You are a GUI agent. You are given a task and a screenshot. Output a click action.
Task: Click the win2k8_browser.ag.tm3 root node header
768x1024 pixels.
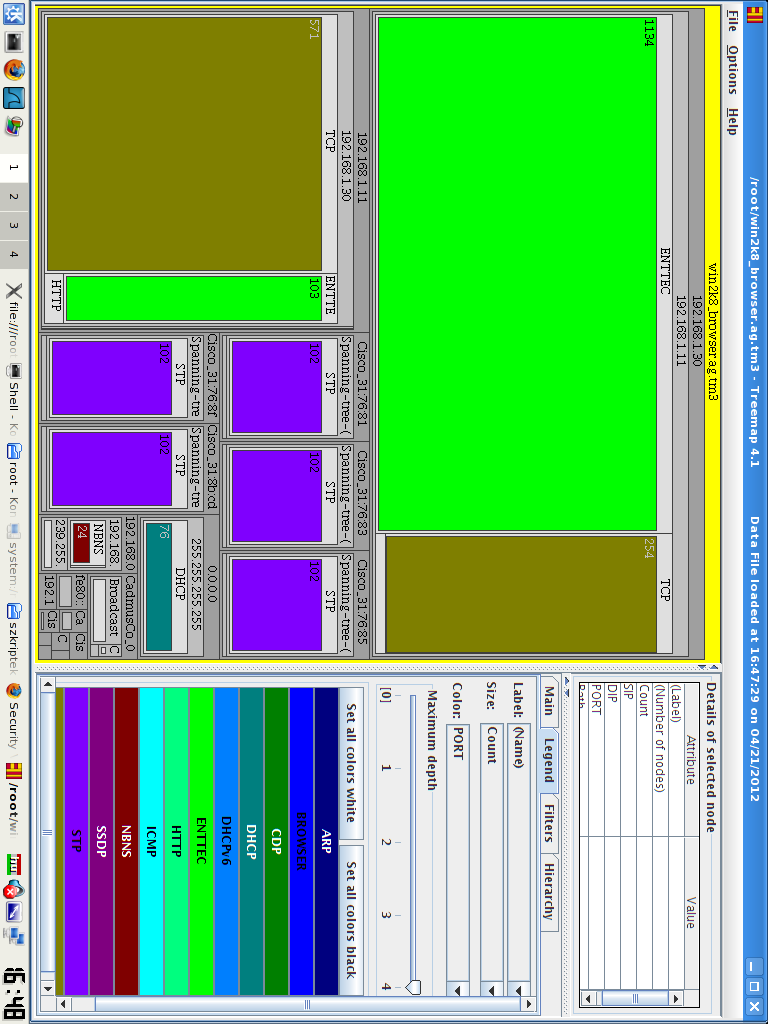point(712,333)
